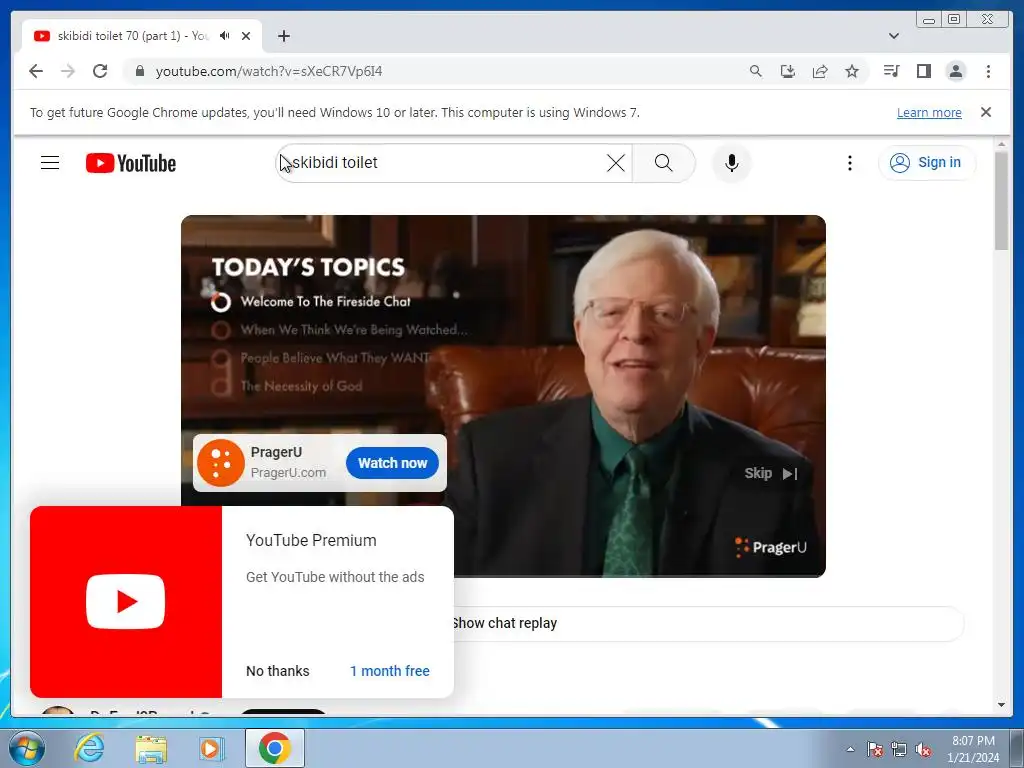The width and height of the screenshot is (1024, 768).
Task: Bookmark this page with the star icon
Action: pyautogui.click(x=852, y=71)
